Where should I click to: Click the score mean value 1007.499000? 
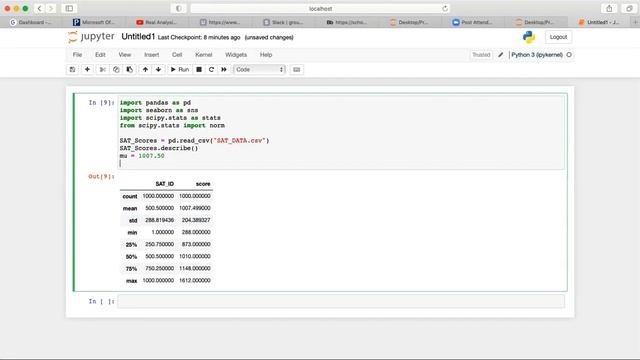(x=195, y=208)
